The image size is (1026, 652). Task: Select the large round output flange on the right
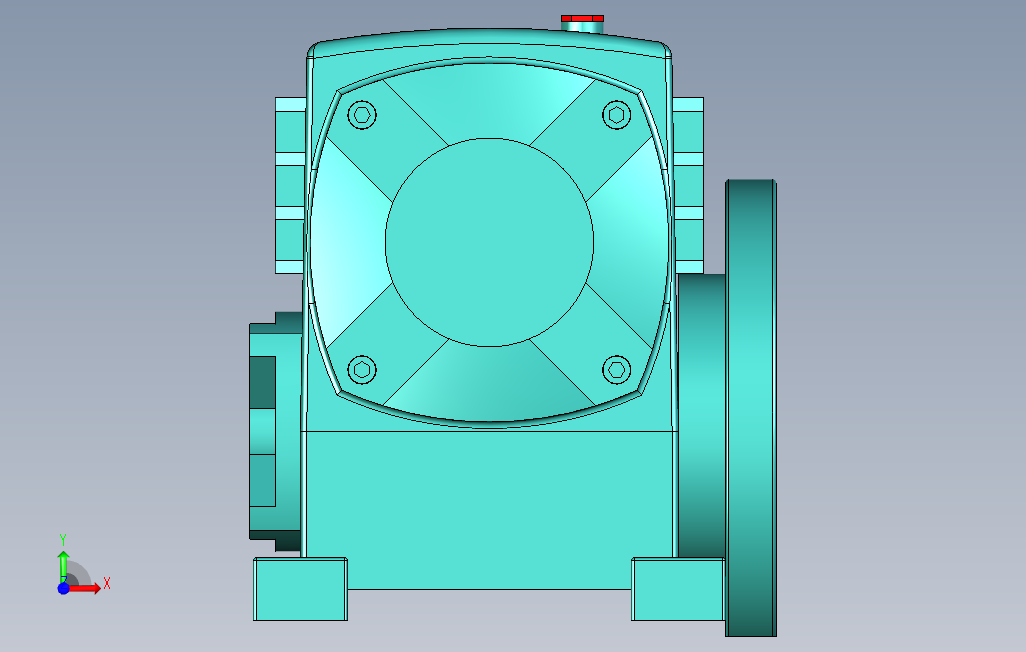[751, 407]
